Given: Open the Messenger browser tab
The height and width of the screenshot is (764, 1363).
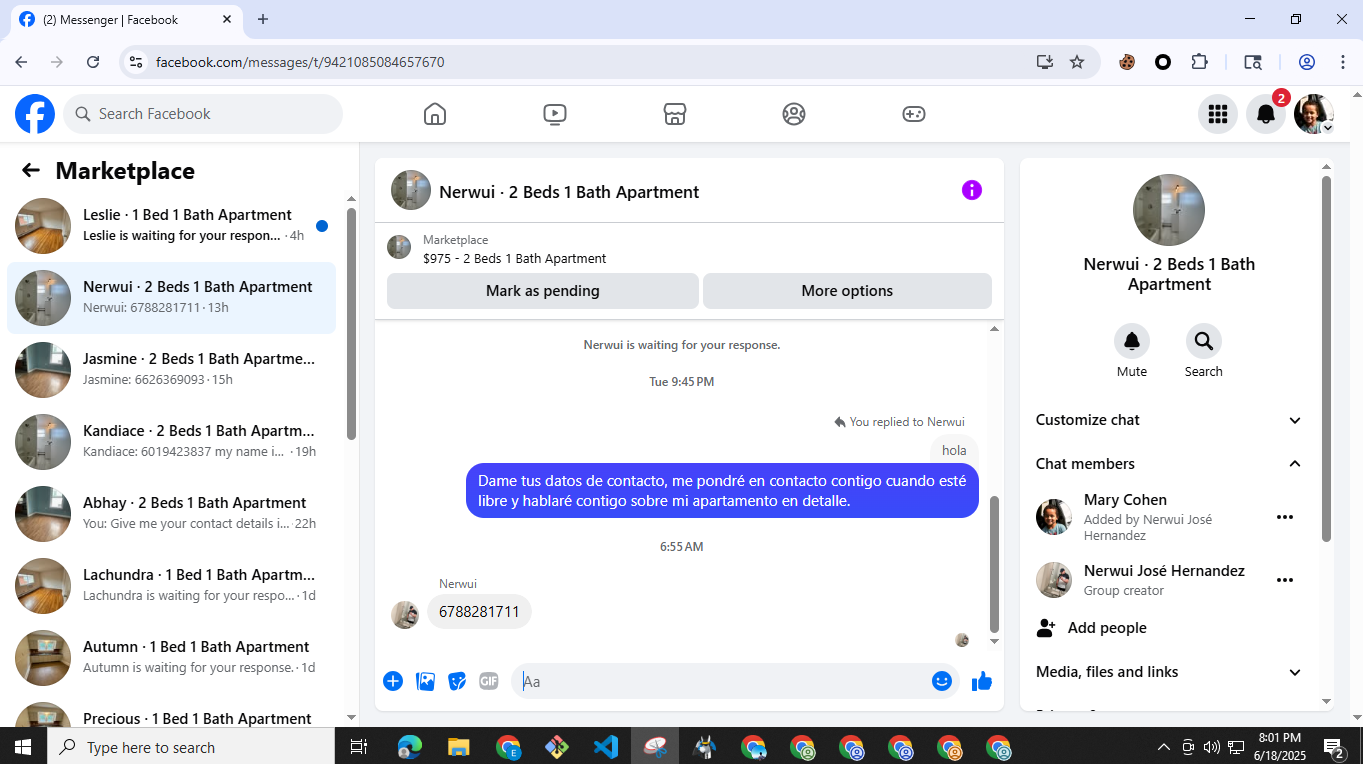Looking at the screenshot, I should [x=126, y=19].
